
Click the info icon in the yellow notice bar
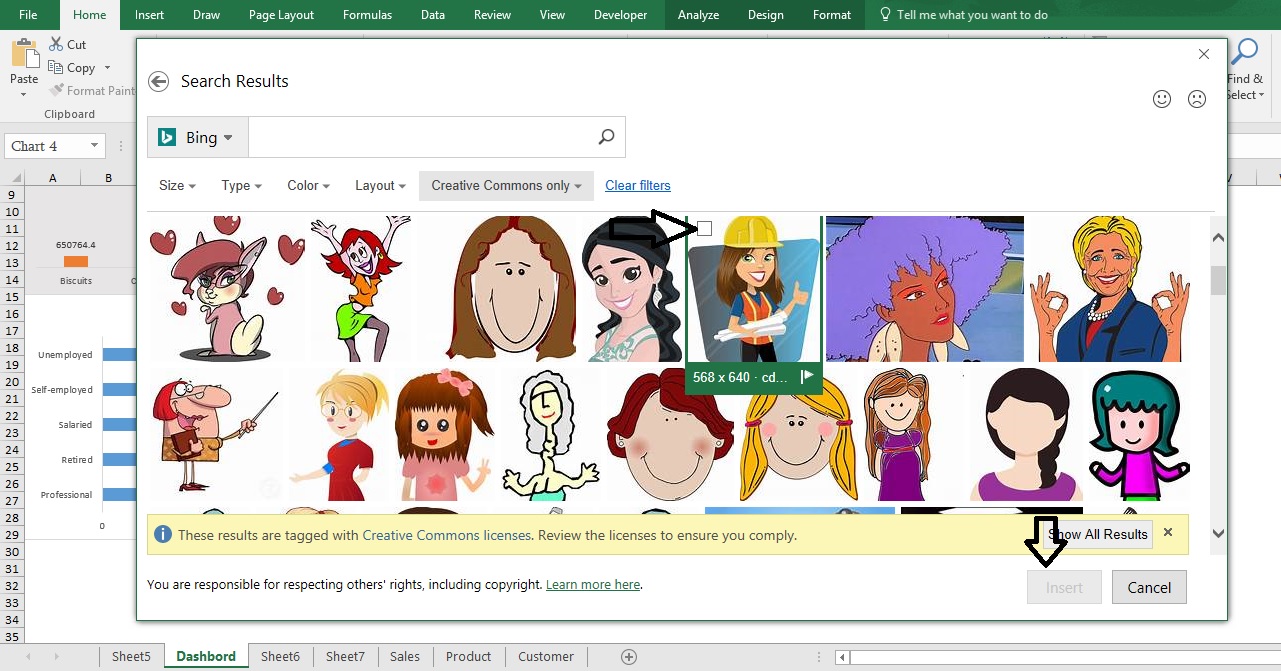coord(163,535)
